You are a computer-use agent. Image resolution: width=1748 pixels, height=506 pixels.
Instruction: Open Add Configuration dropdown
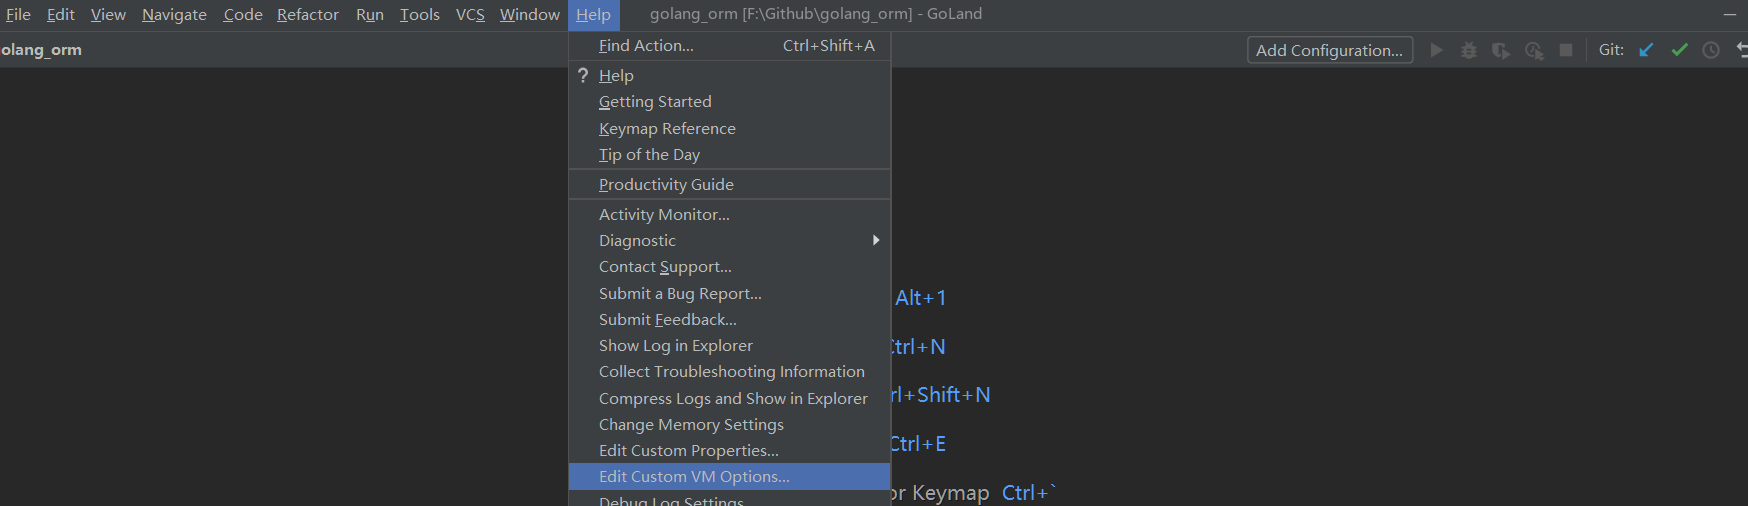1330,50
